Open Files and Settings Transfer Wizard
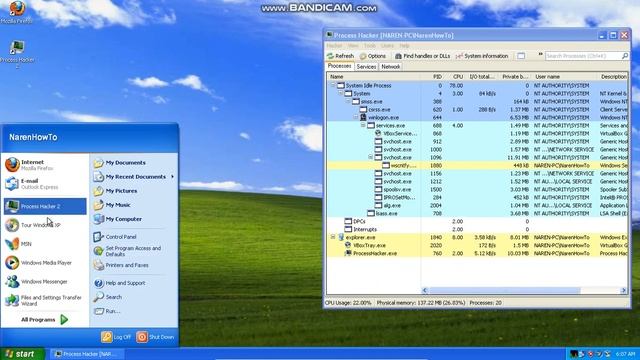 [45, 300]
